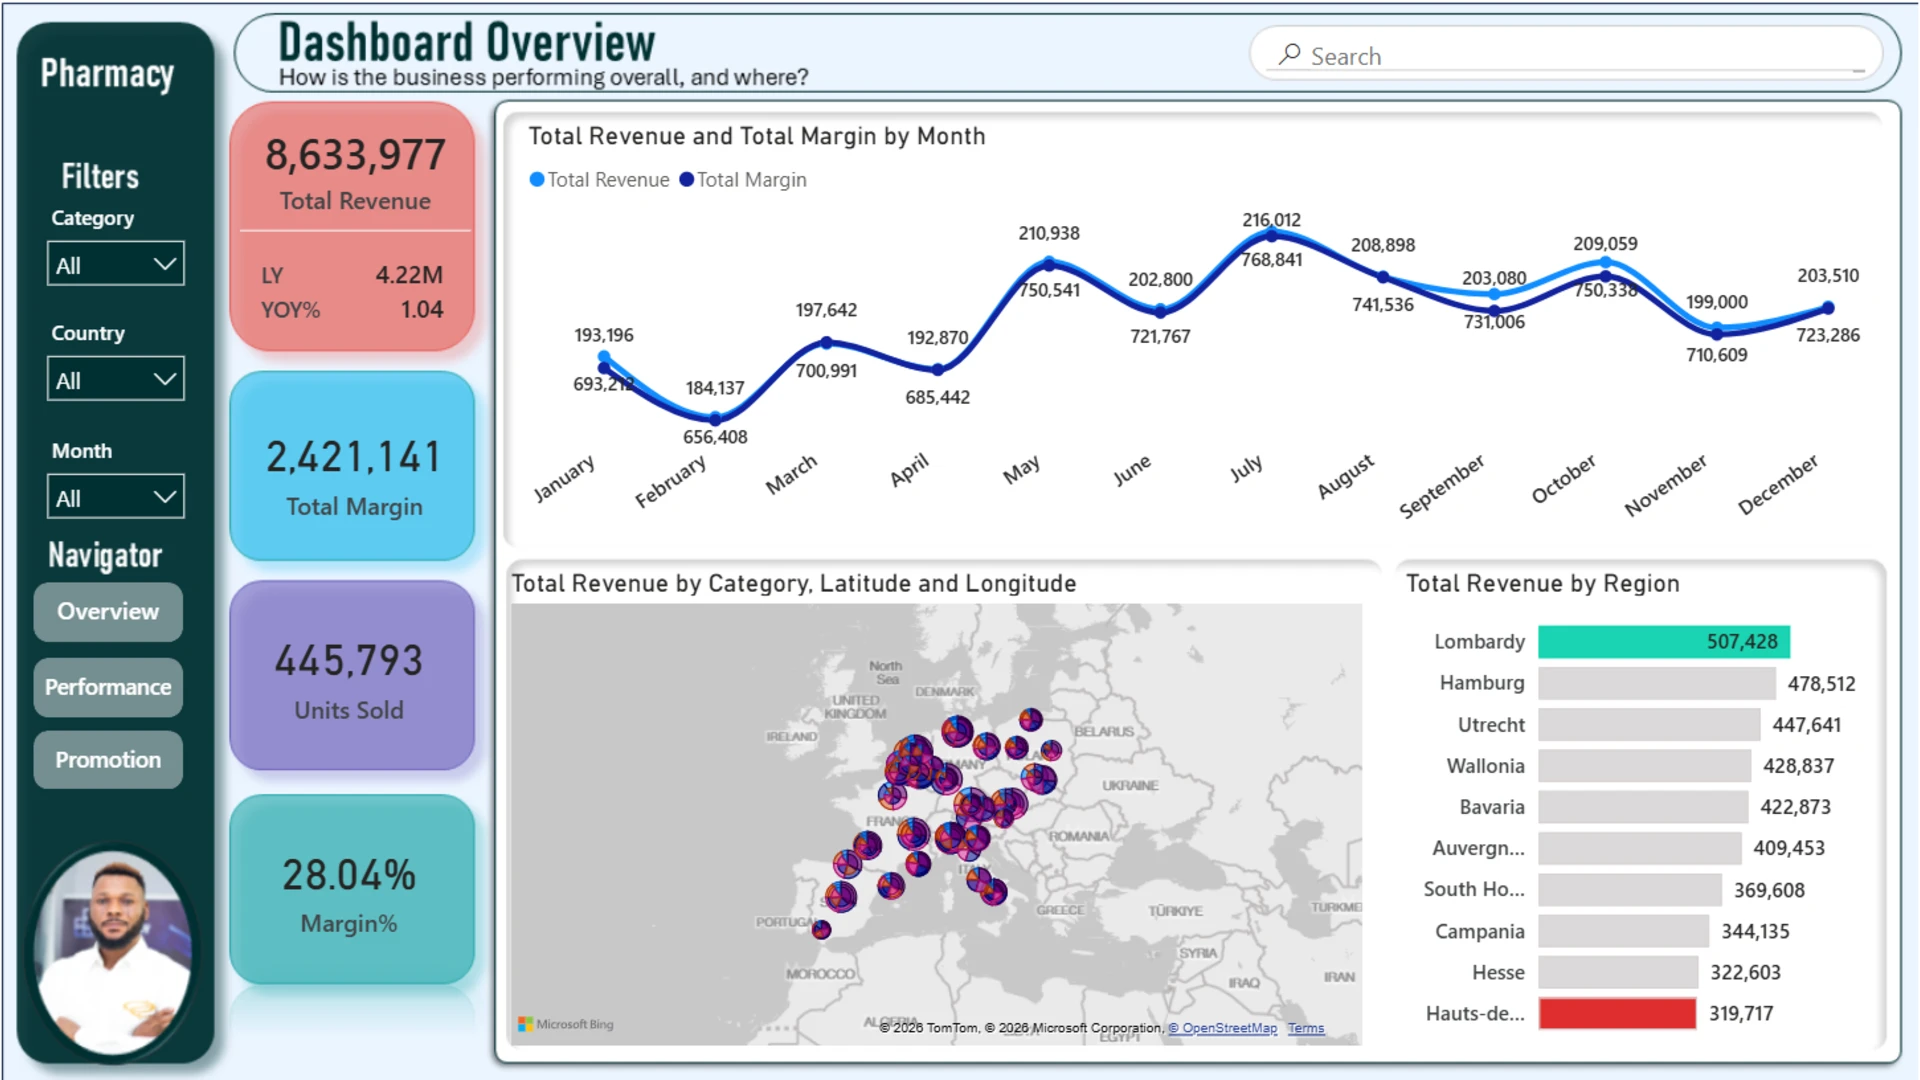Expand the Country filter dropdown
Viewport: 1920px width, 1080px height.
point(116,379)
